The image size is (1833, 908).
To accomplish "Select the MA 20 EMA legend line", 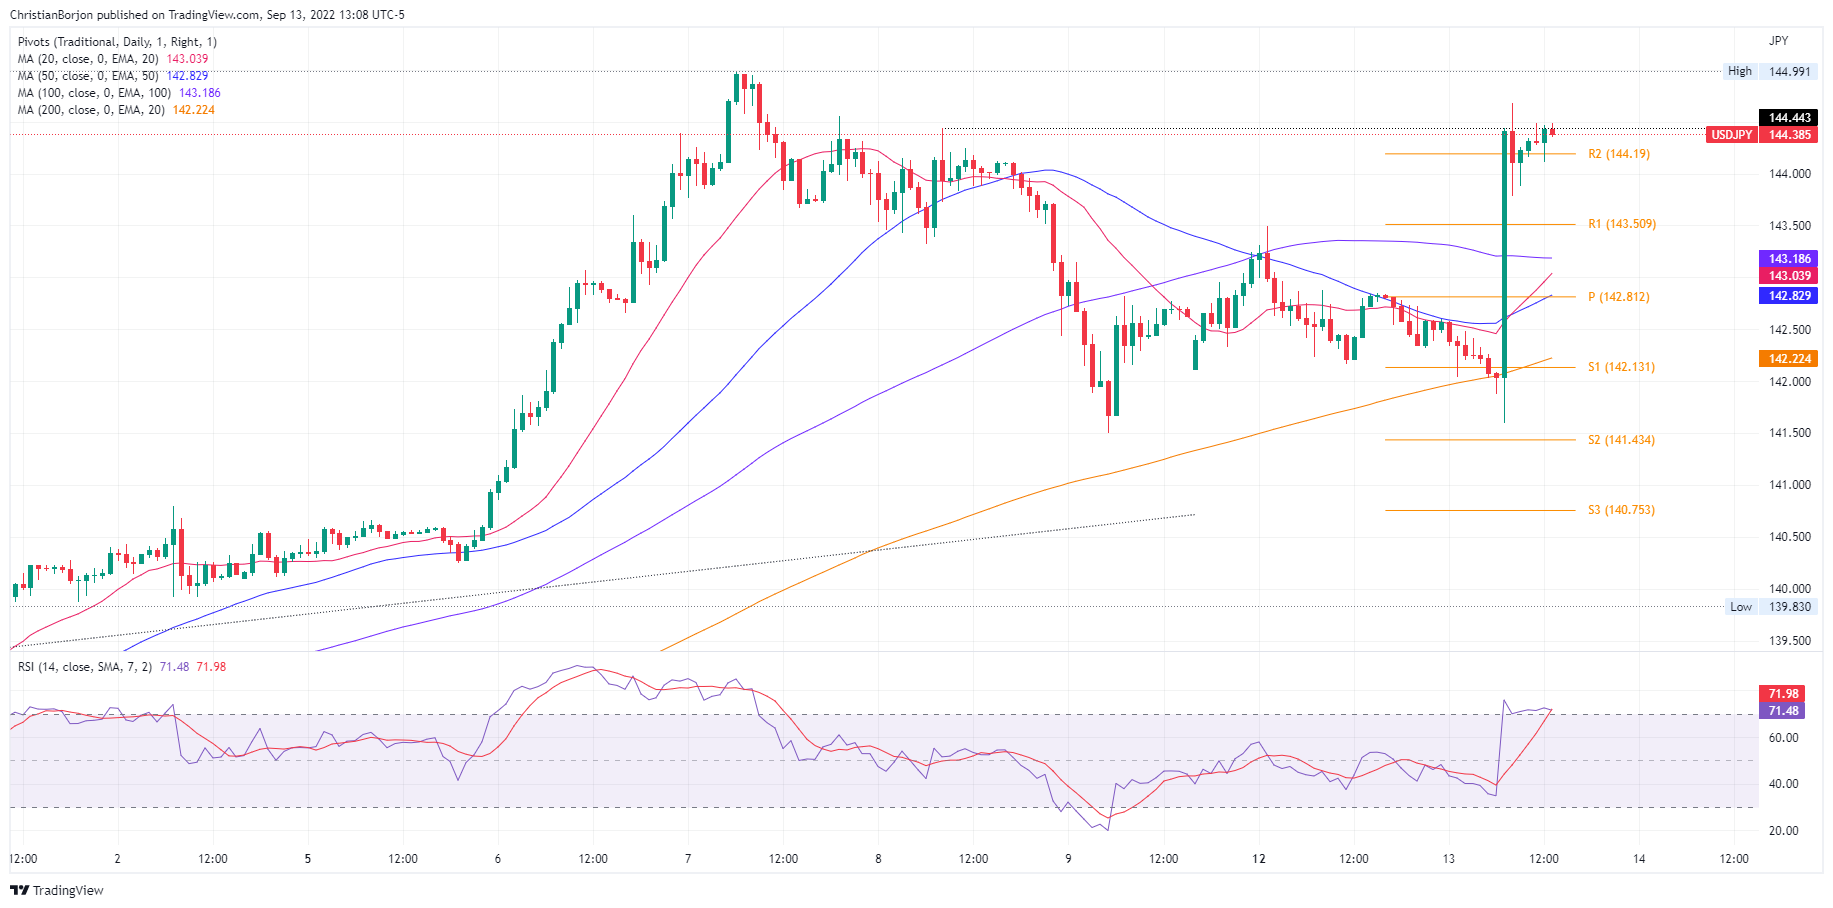I will tap(113, 59).
